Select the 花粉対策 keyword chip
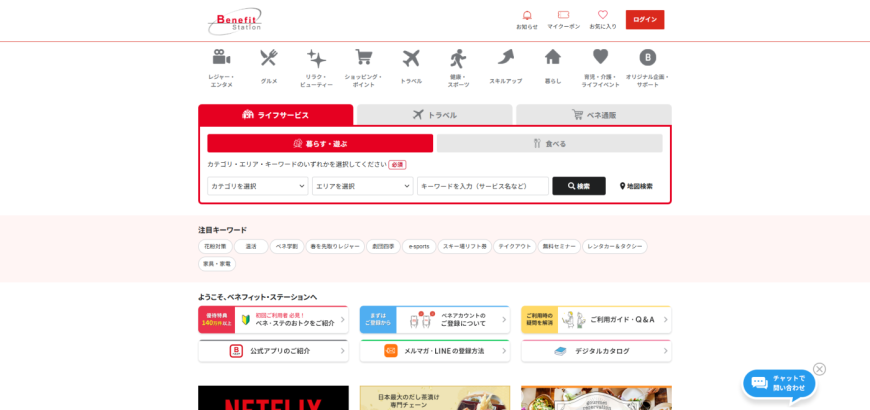 tap(215, 246)
